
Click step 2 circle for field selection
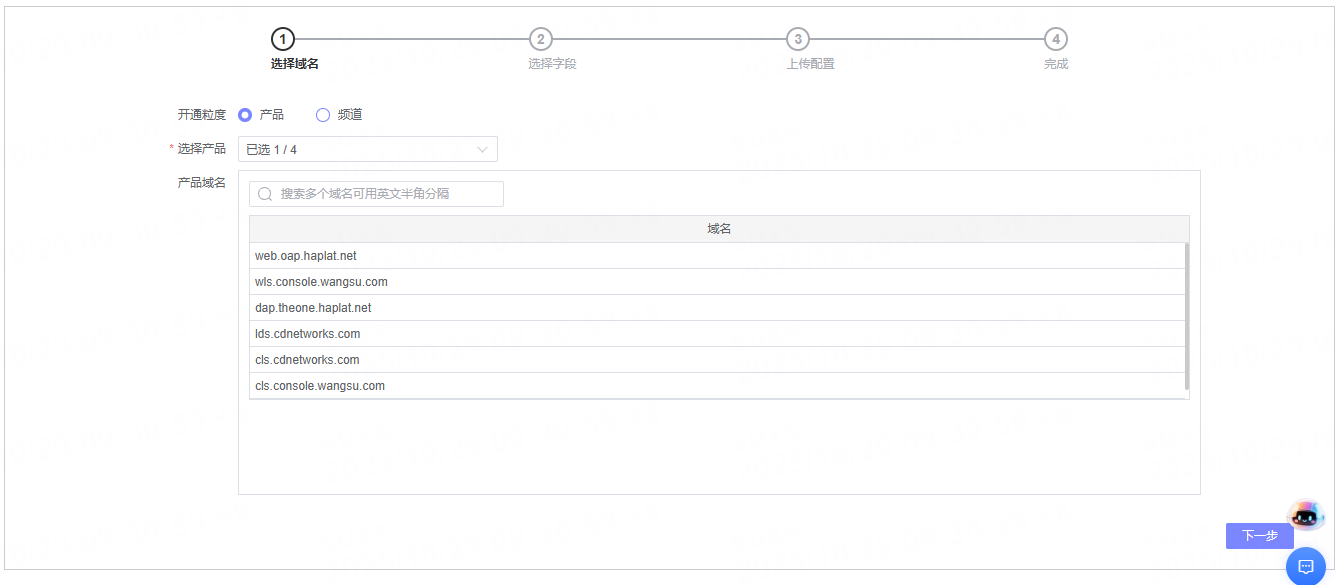coord(540,39)
